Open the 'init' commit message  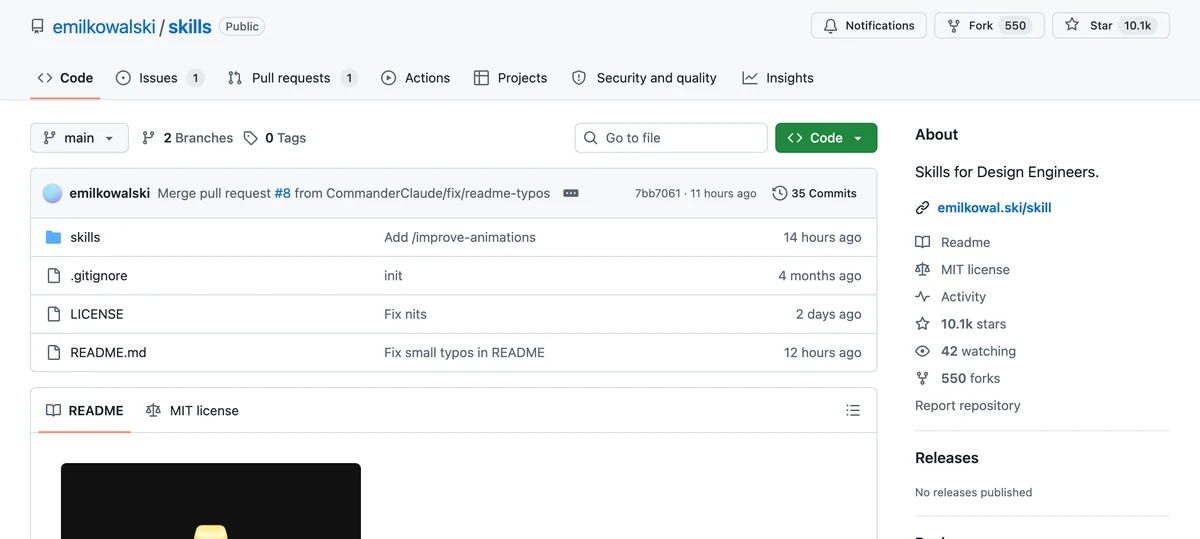point(393,276)
